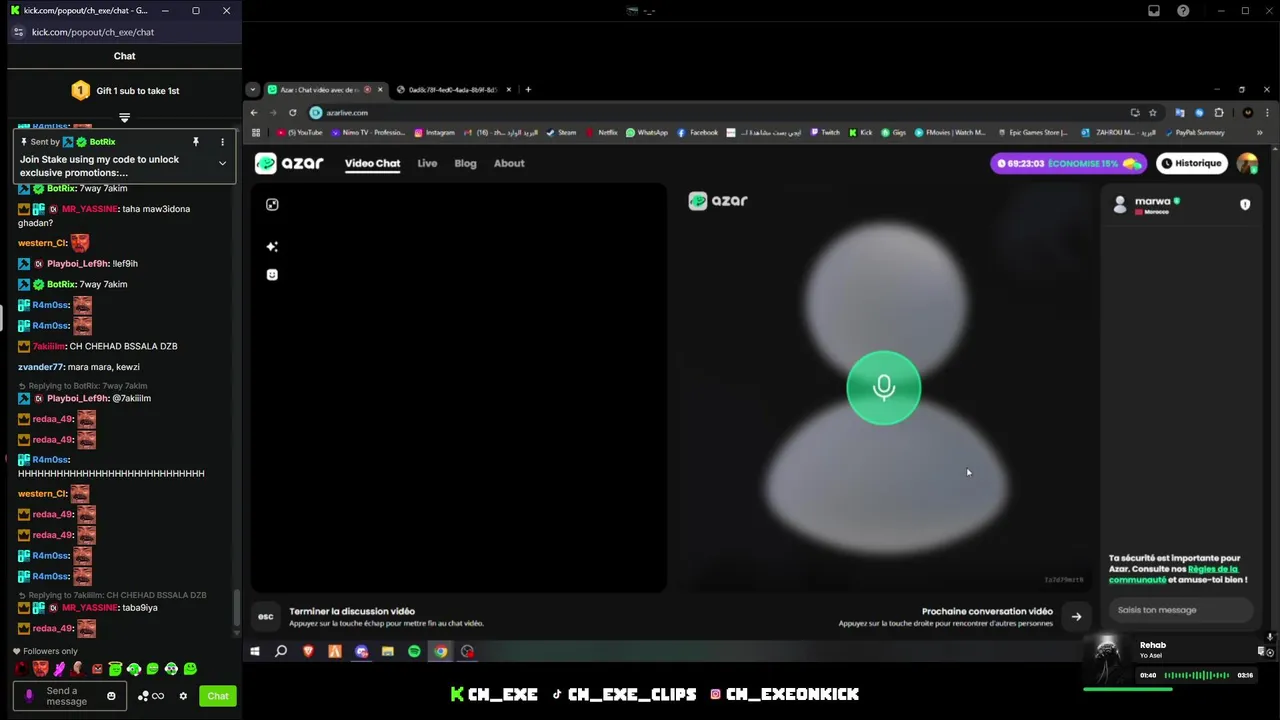Open the Facebook bookmark
Viewport: 1280px width, 720px height.
tap(698, 132)
